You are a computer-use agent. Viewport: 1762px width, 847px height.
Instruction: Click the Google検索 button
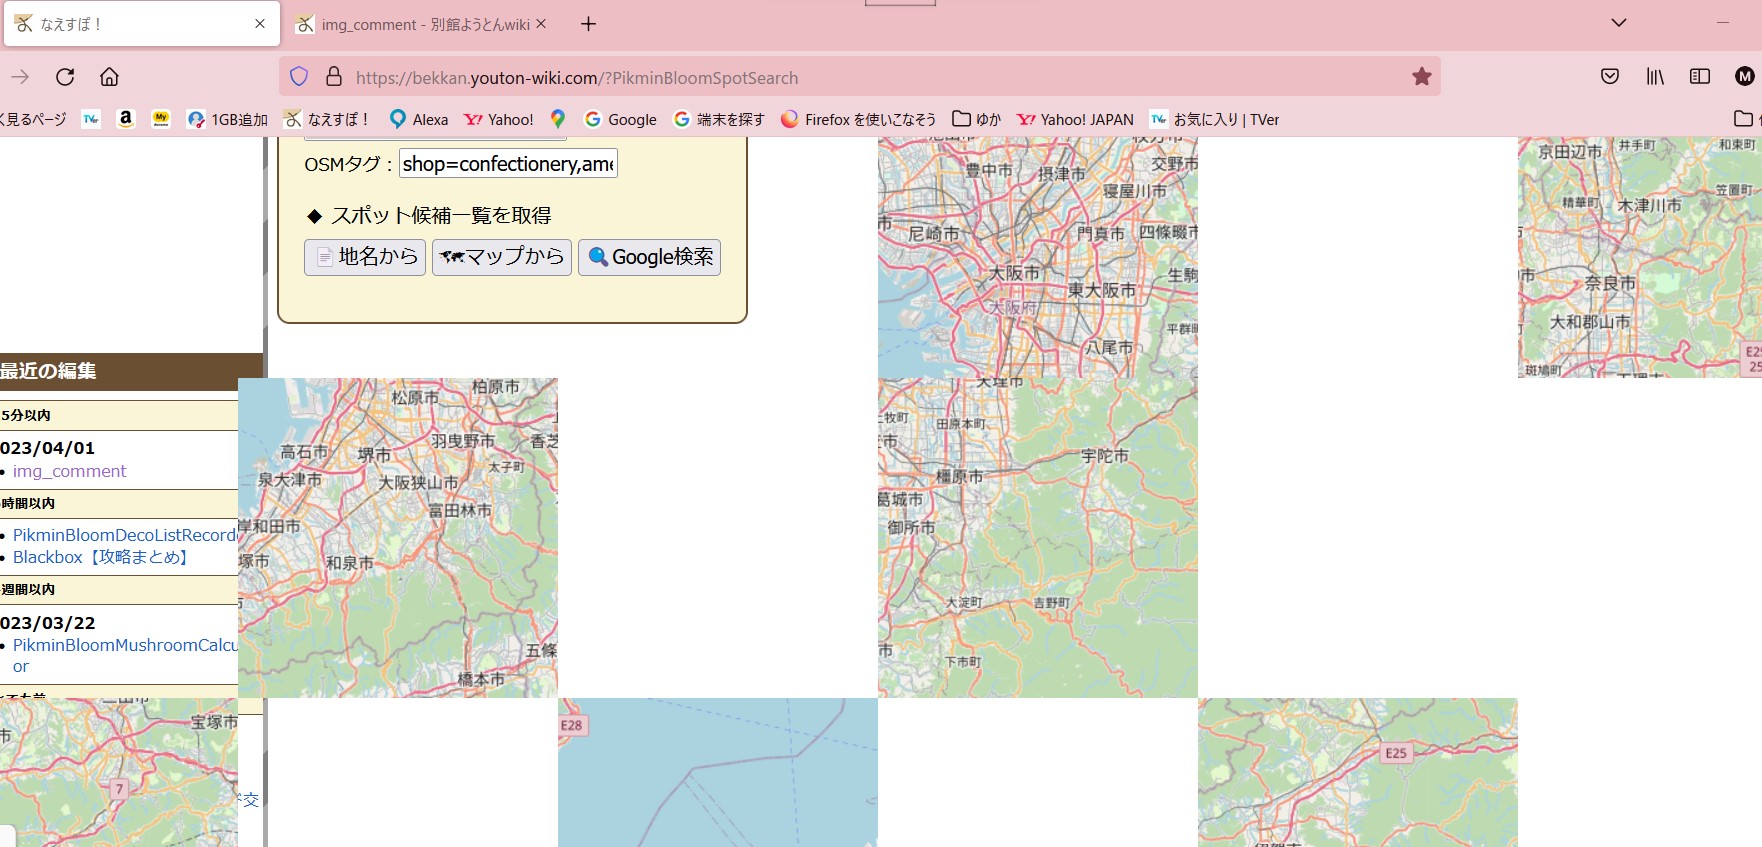(x=650, y=257)
